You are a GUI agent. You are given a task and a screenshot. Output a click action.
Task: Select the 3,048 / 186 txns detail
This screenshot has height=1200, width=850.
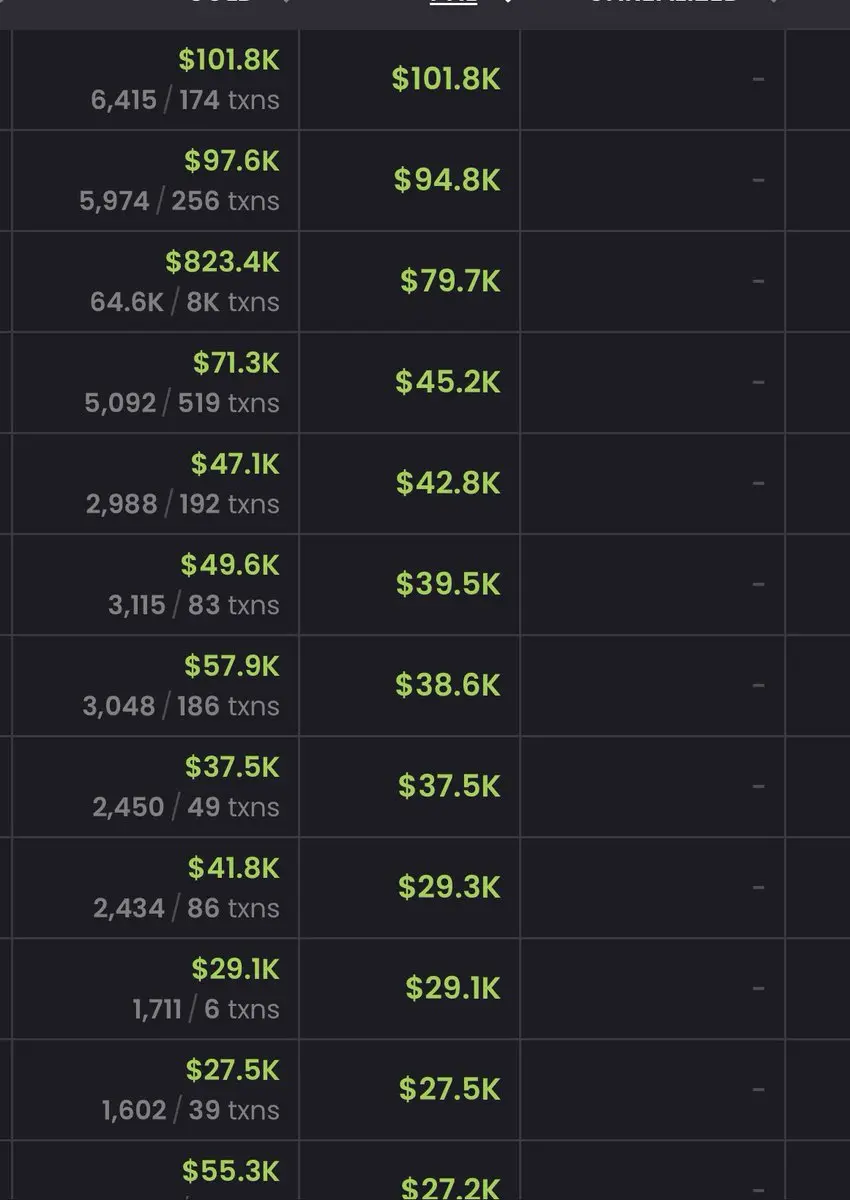[181, 705]
